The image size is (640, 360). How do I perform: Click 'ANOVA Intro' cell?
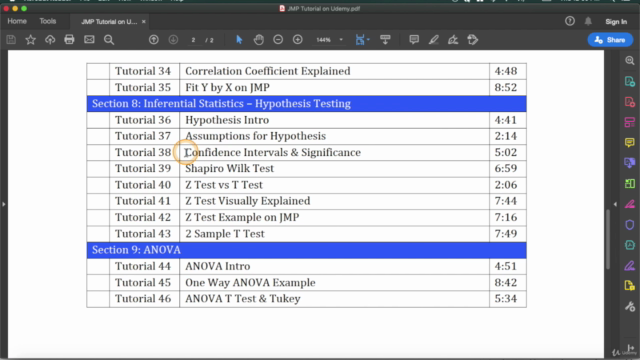tap(334, 266)
